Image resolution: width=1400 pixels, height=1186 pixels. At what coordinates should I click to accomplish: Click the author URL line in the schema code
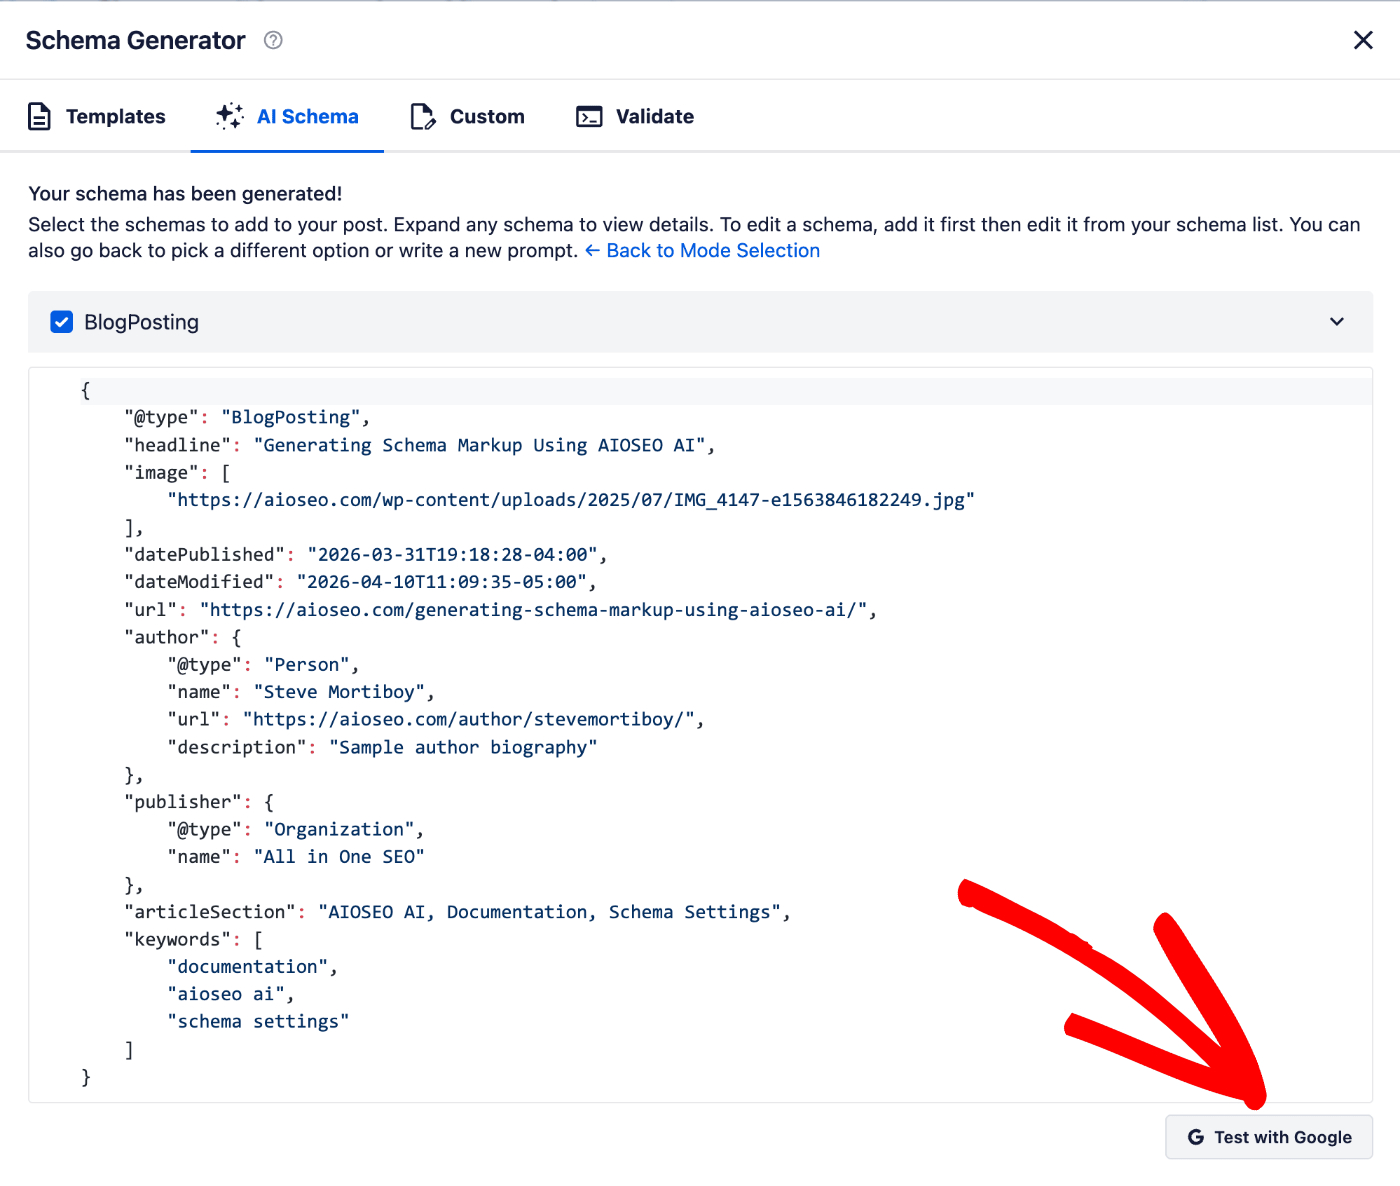click(x=436, y=720)
